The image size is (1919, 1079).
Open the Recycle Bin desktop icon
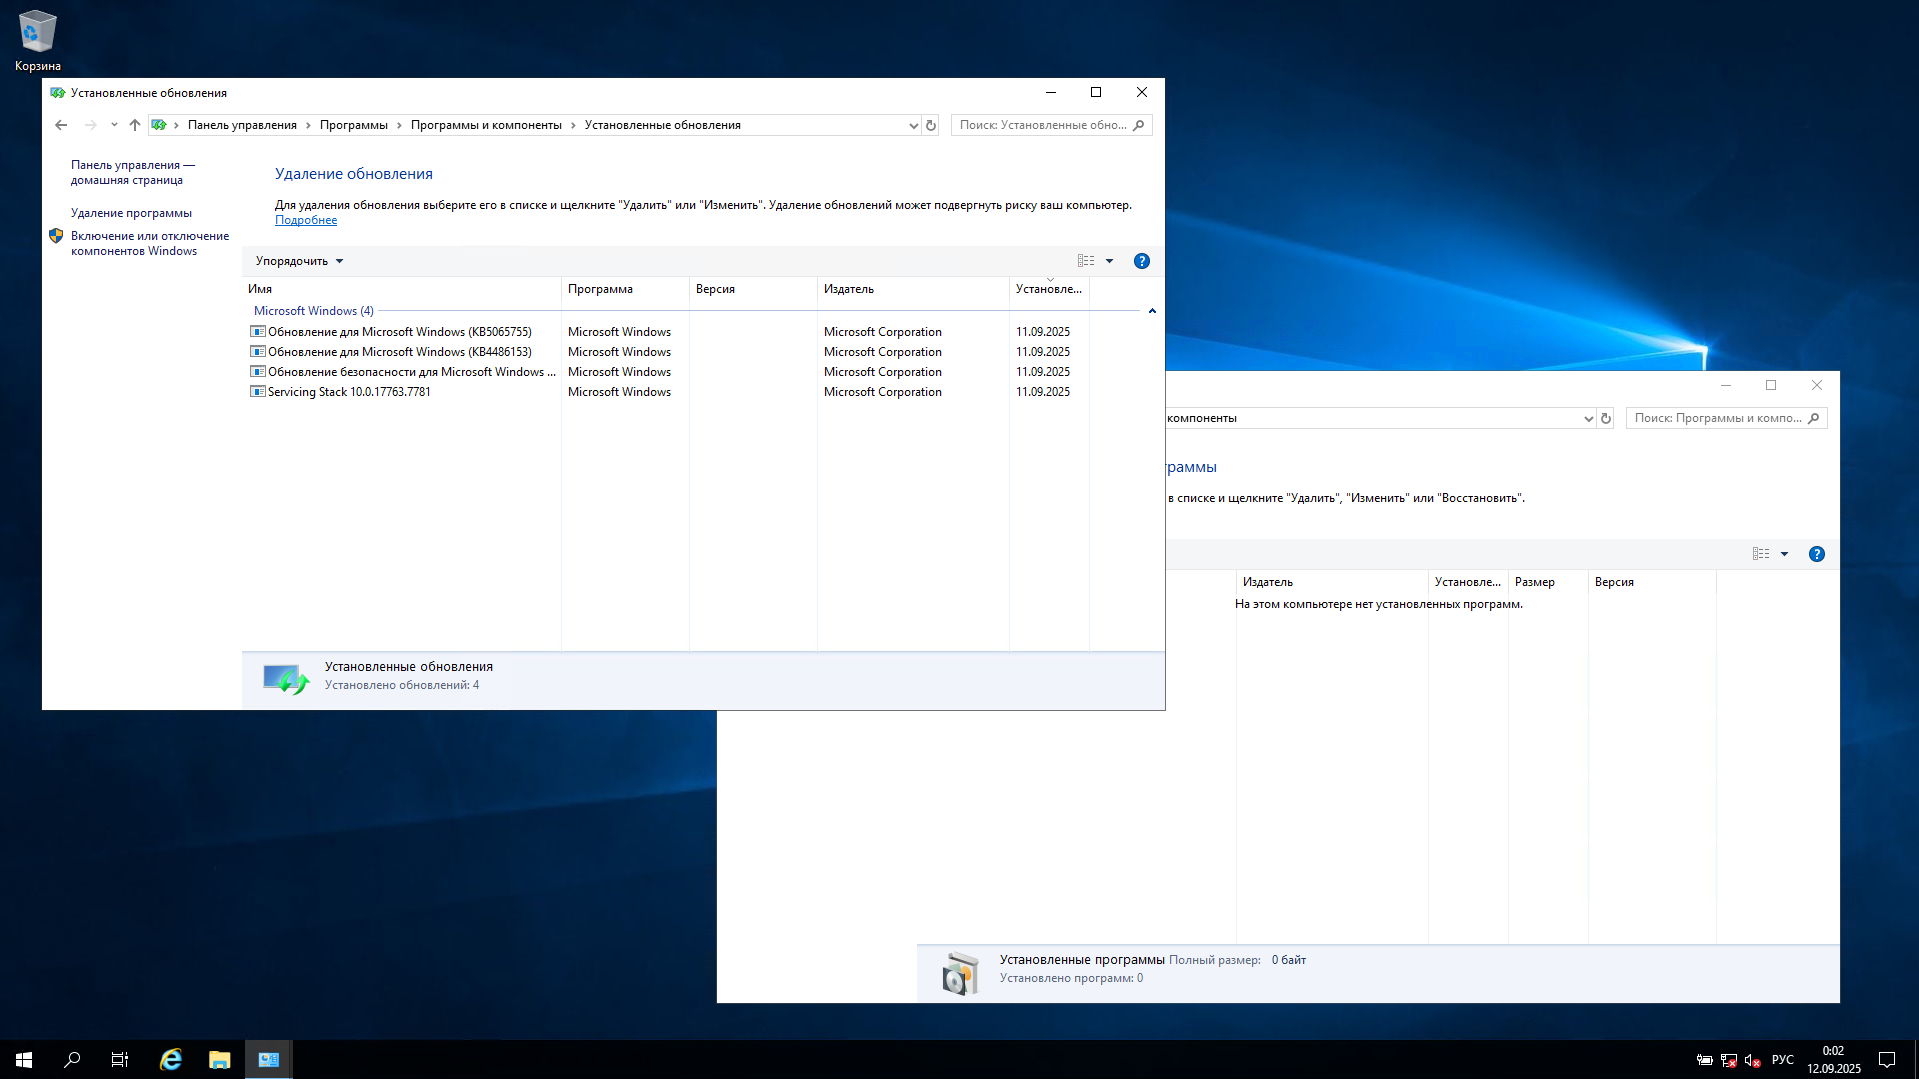(38, 40)
